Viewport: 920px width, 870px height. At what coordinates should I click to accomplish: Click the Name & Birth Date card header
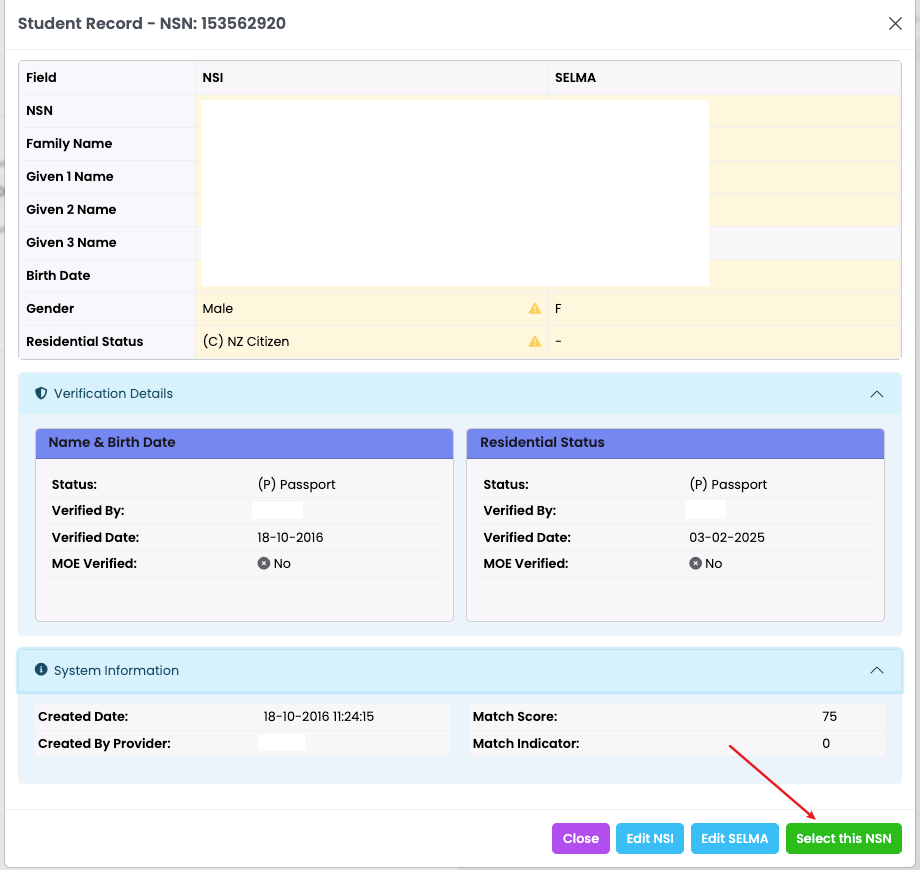tap(244, 443)
